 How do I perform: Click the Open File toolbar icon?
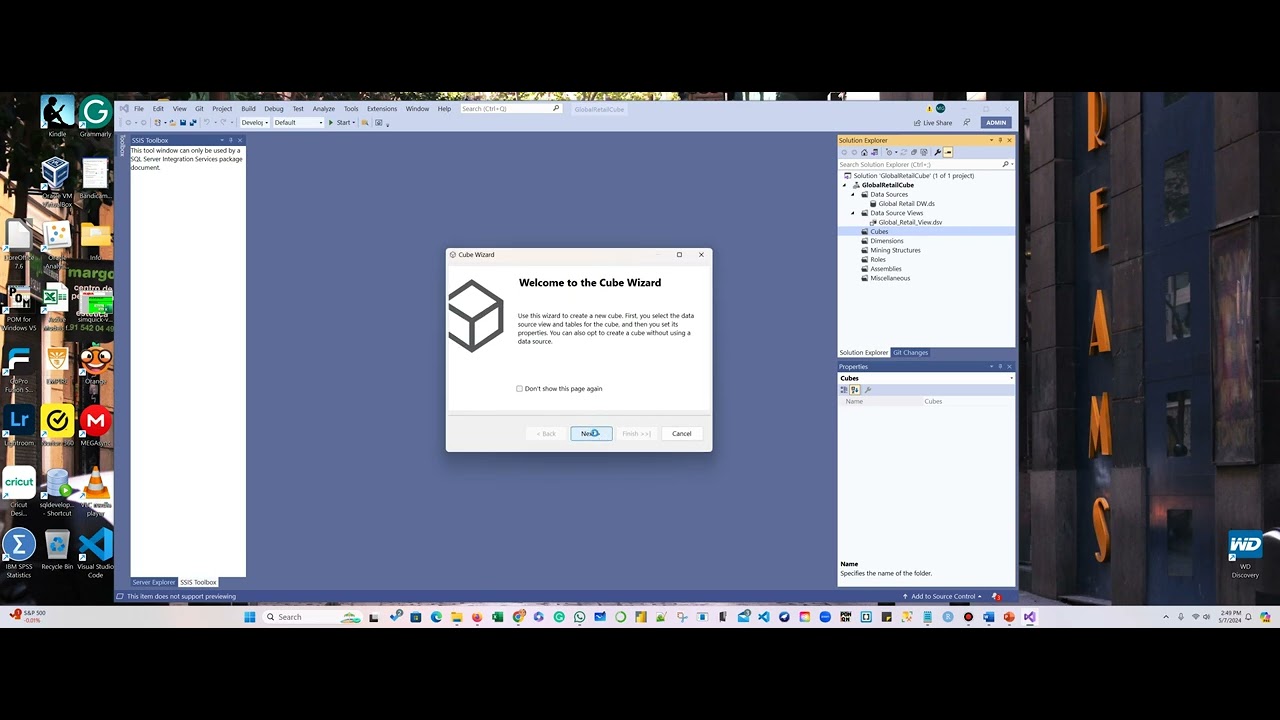[x=172, y=122]
